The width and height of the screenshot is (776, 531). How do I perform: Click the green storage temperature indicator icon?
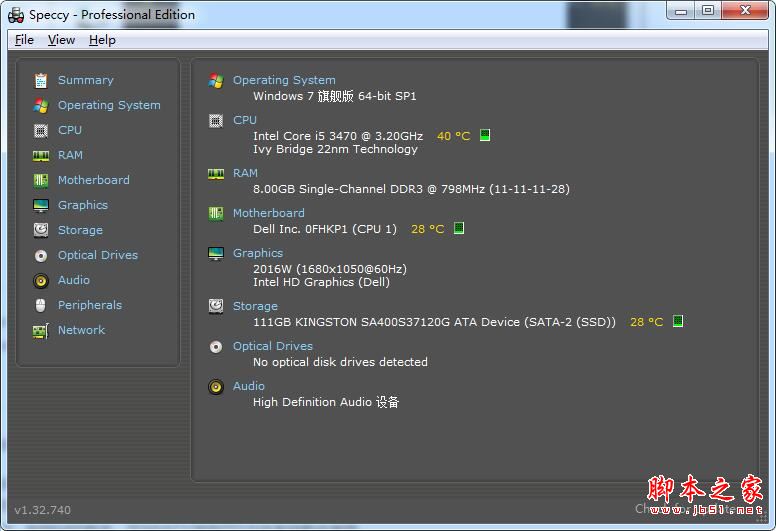678,321
